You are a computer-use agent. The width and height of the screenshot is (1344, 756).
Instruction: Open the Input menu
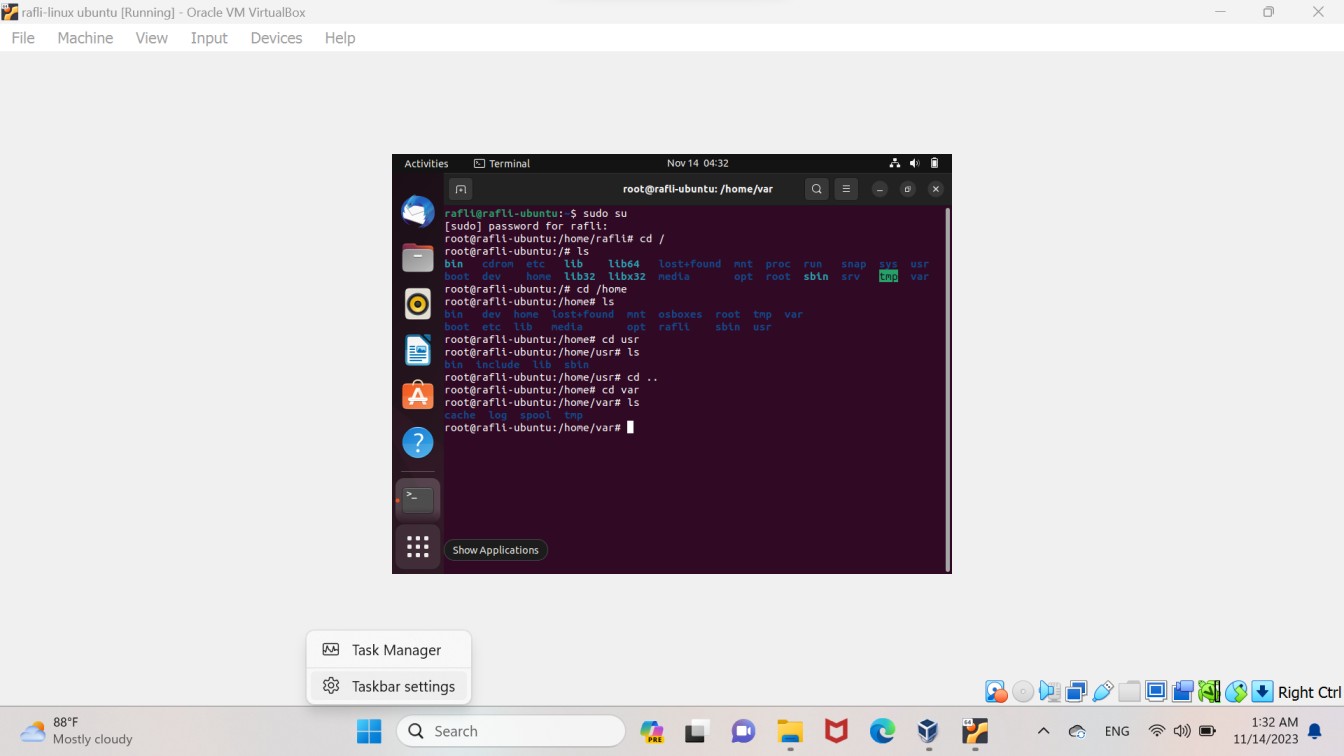pos(209,38)
